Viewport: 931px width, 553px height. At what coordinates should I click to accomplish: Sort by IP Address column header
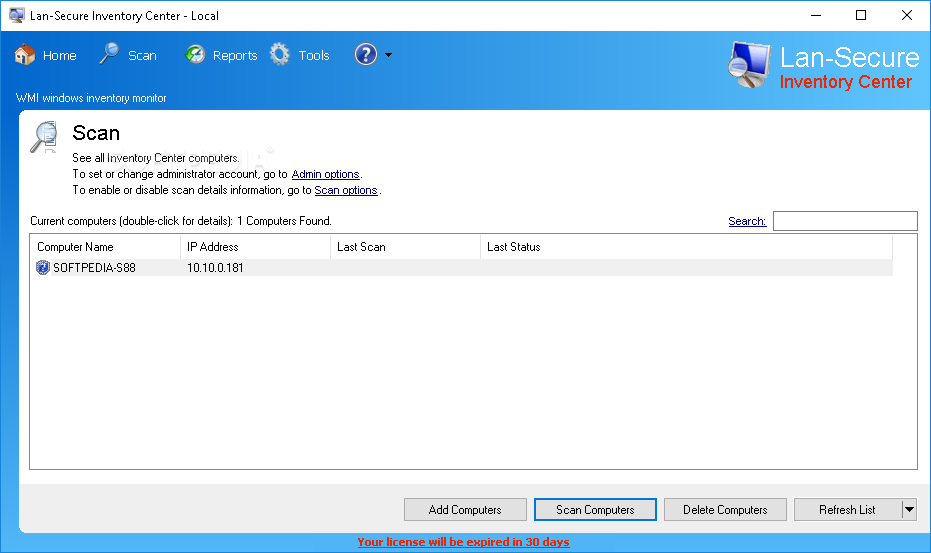255,247
